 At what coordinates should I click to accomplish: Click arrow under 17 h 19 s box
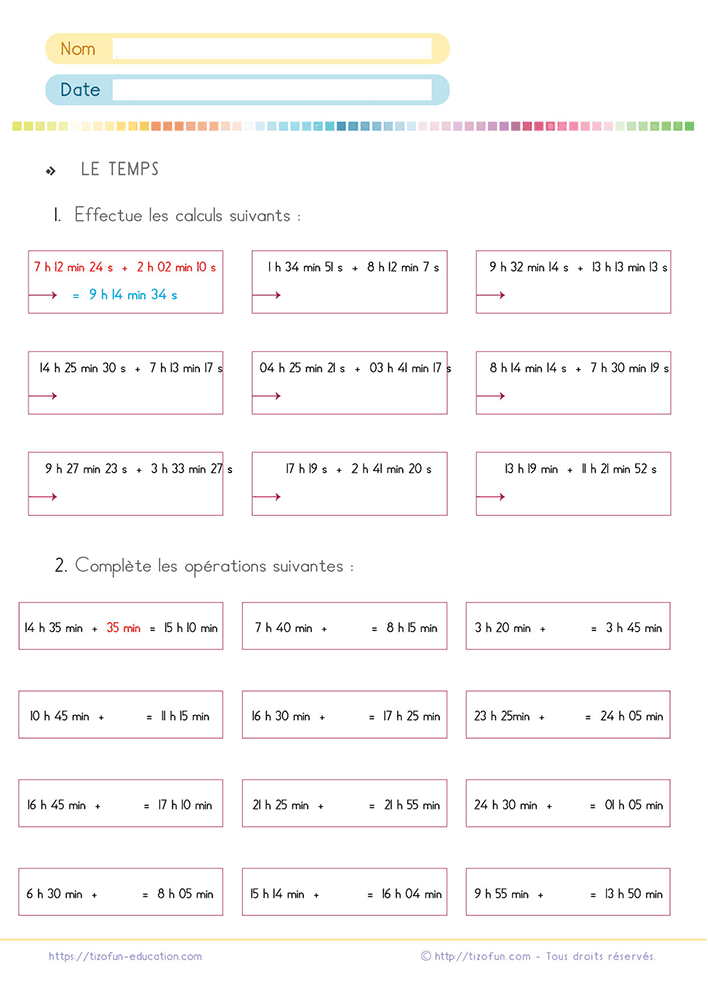pos(267,497)
